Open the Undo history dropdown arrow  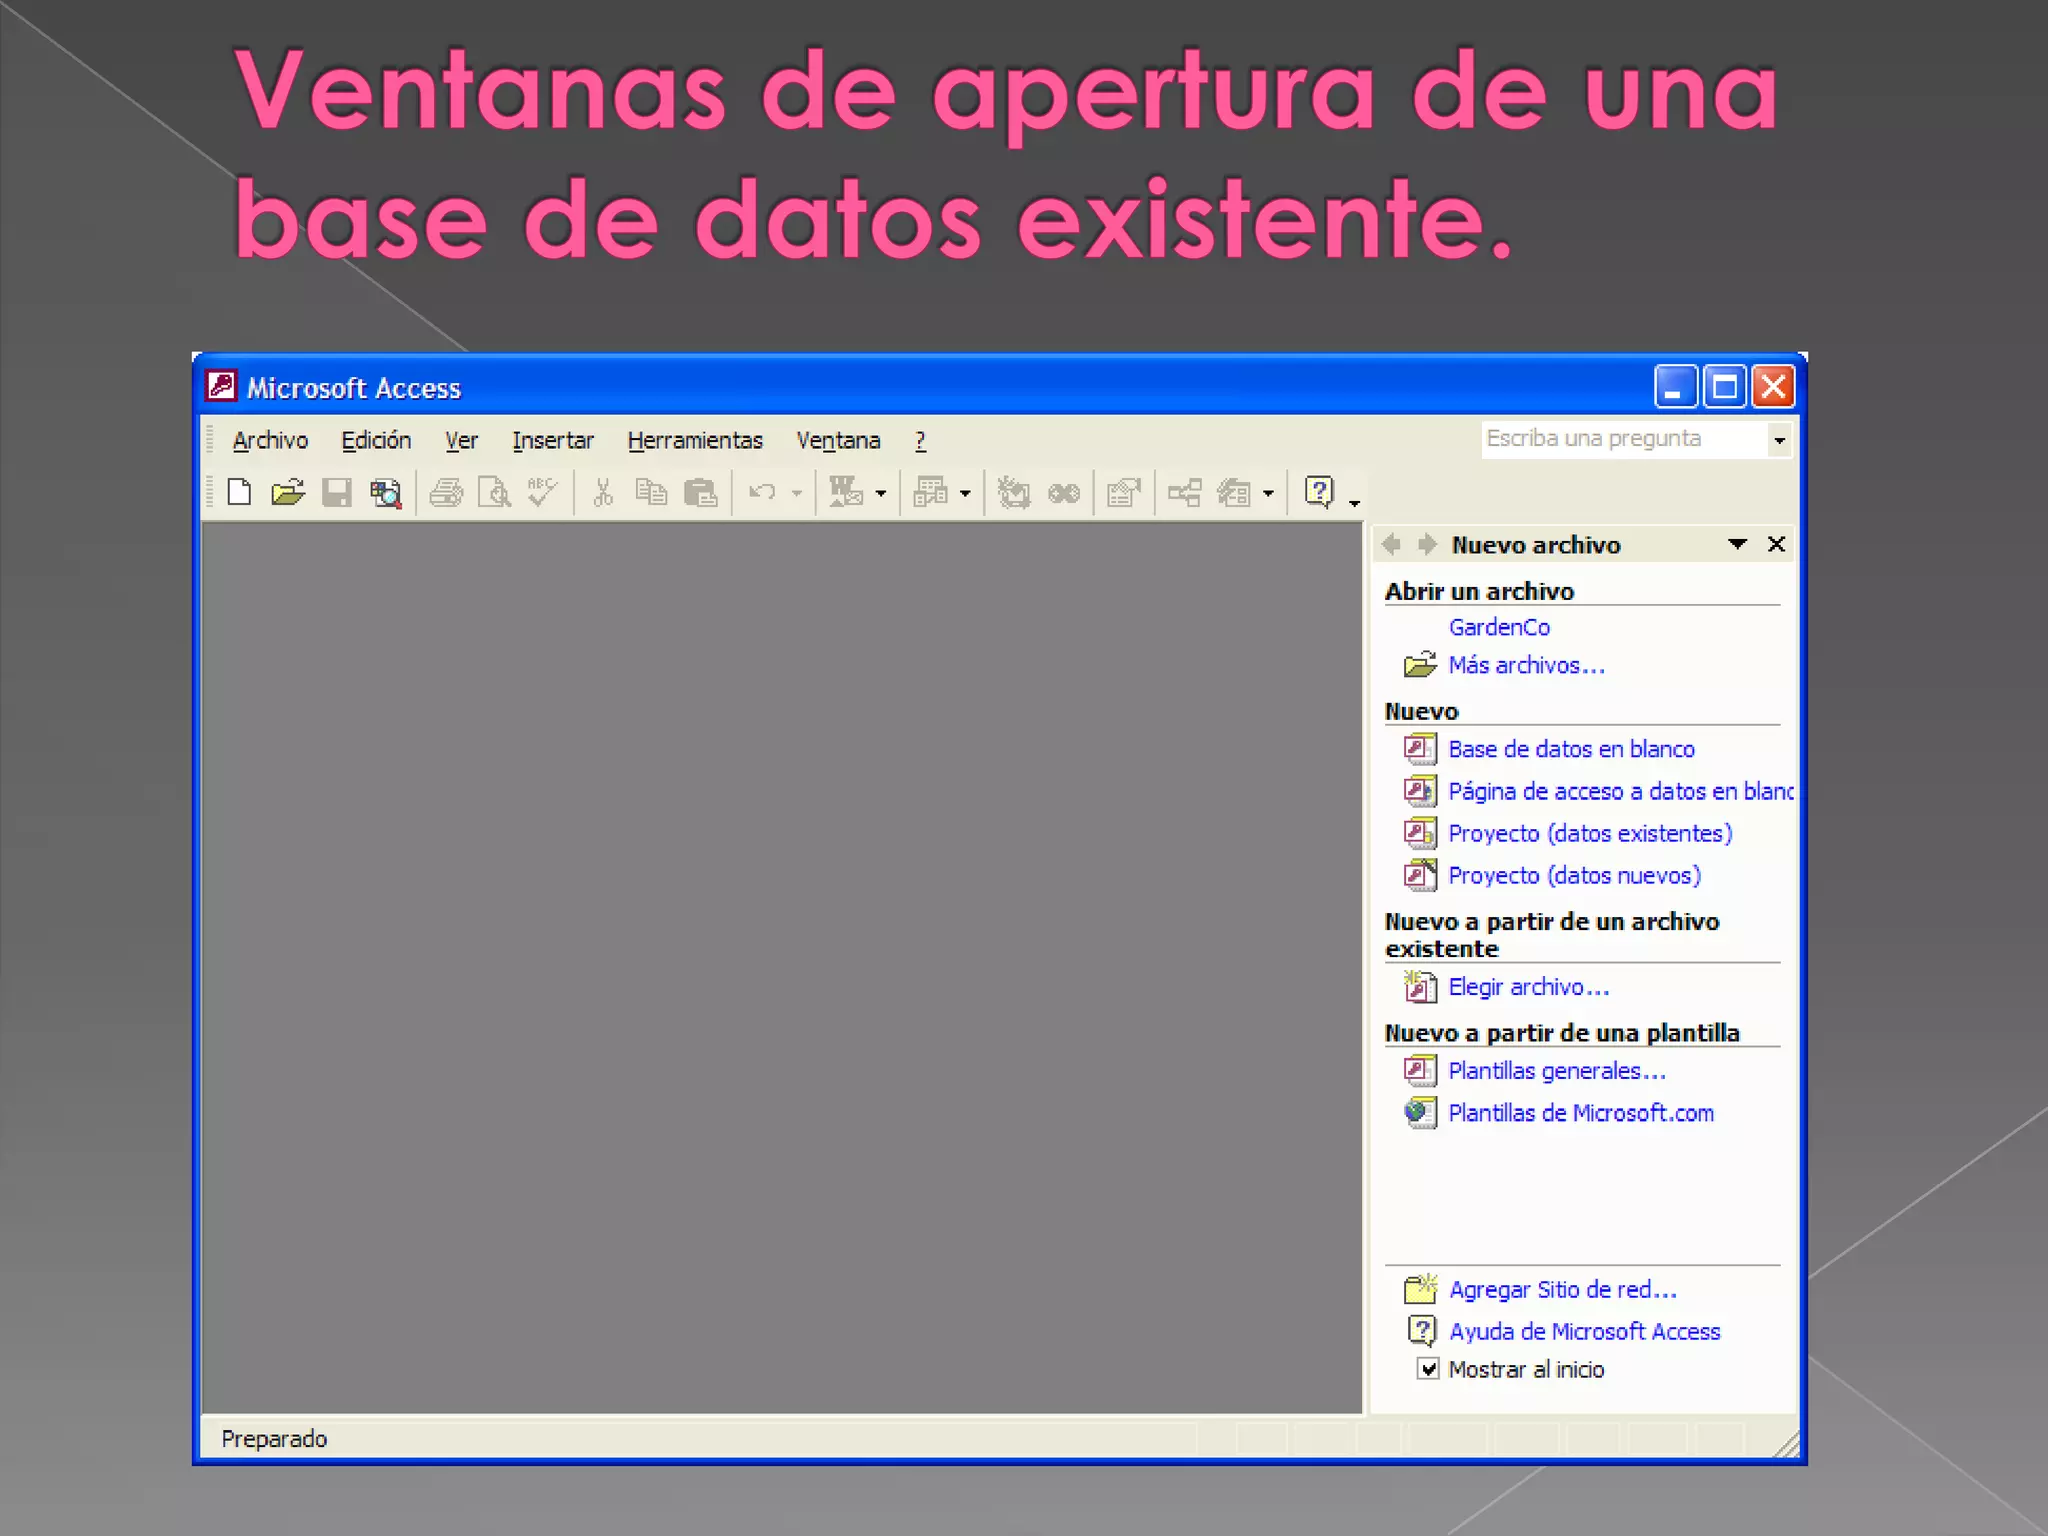(x=797, y=493)
